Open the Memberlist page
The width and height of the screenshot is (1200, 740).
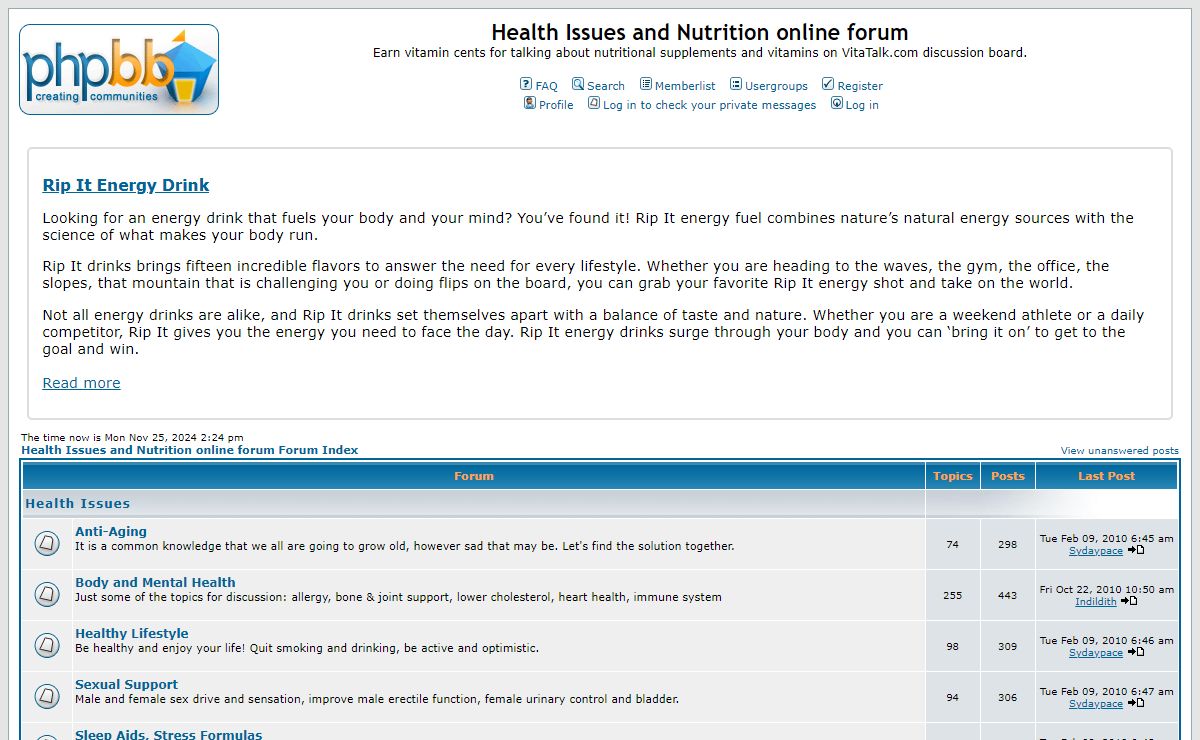tap(685, 86)
